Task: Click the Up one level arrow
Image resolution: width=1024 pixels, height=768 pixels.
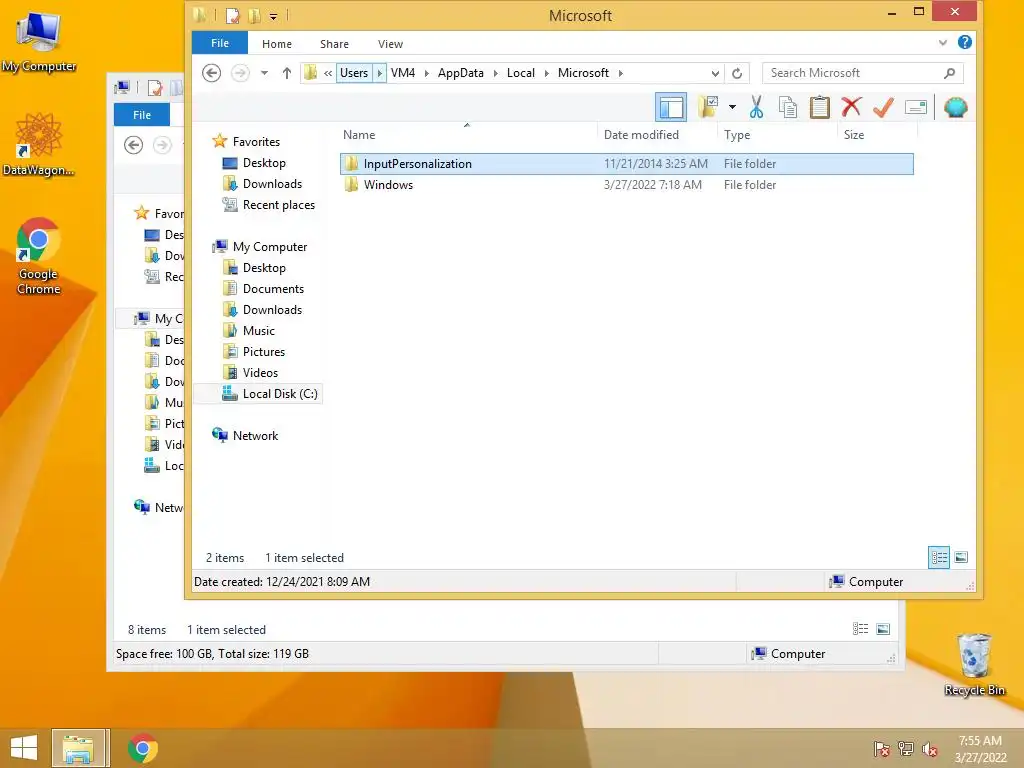Action: [287, 72]
